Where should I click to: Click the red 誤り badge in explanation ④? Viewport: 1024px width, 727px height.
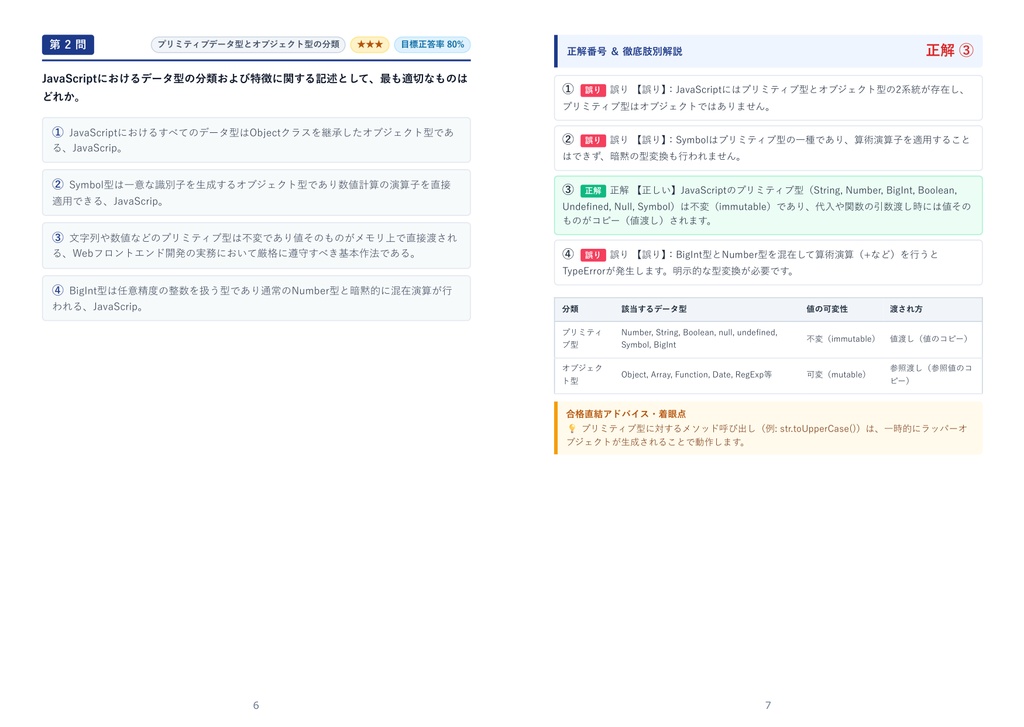[x=593, y=255]
